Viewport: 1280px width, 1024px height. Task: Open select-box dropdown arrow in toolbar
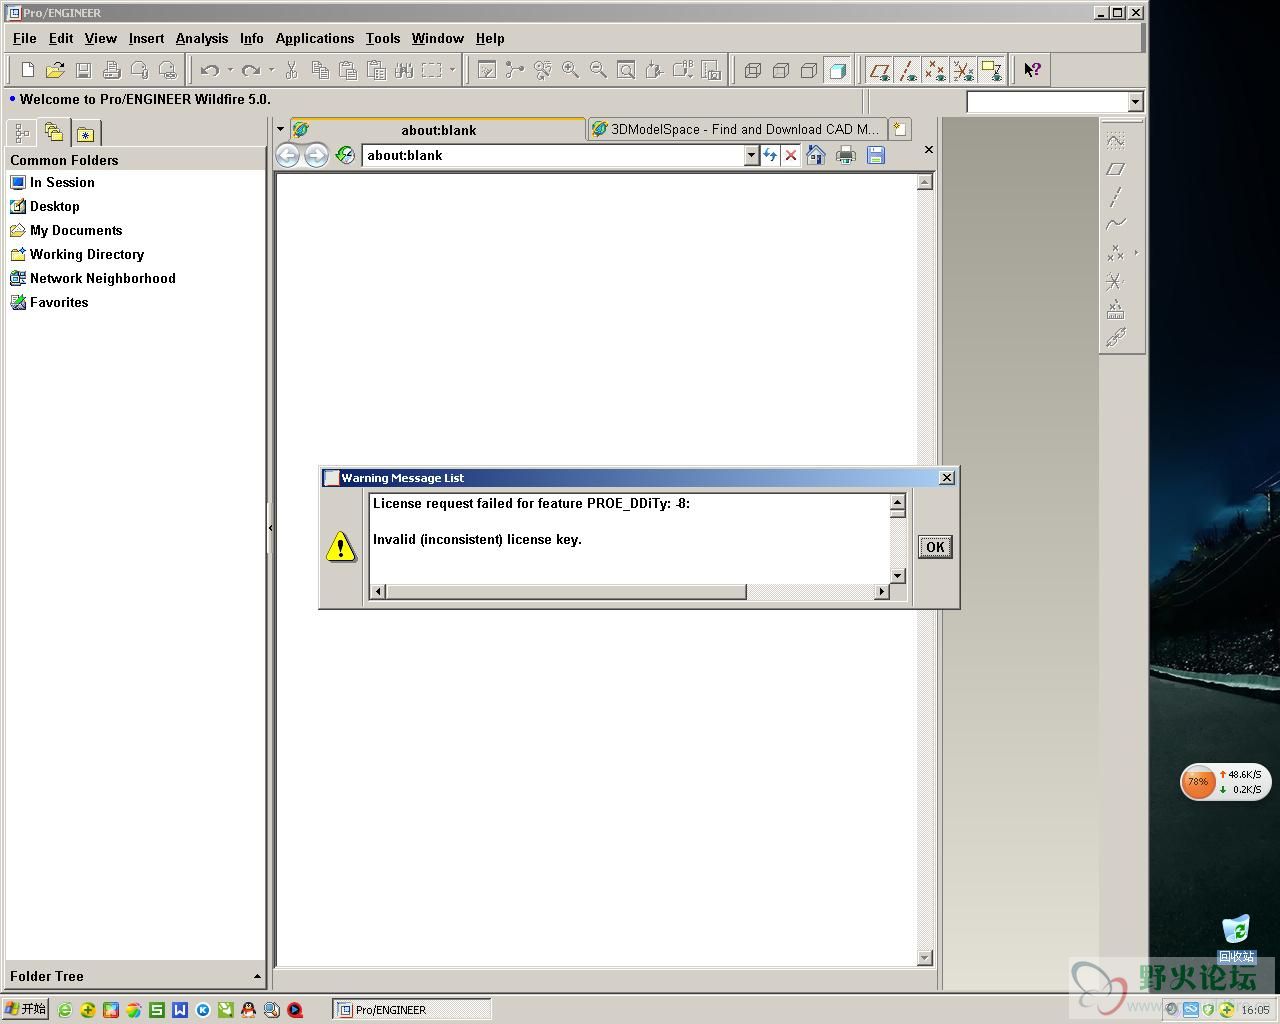point(452,70)
